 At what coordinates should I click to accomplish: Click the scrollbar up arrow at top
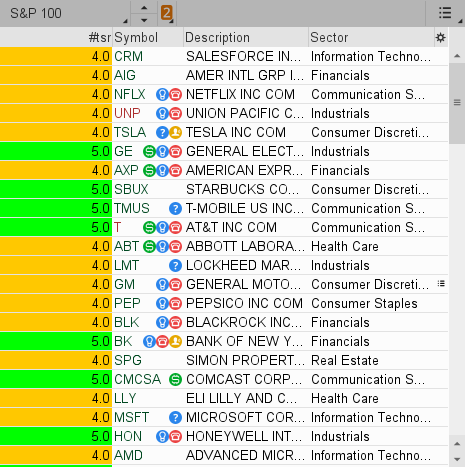click(457, 56)
